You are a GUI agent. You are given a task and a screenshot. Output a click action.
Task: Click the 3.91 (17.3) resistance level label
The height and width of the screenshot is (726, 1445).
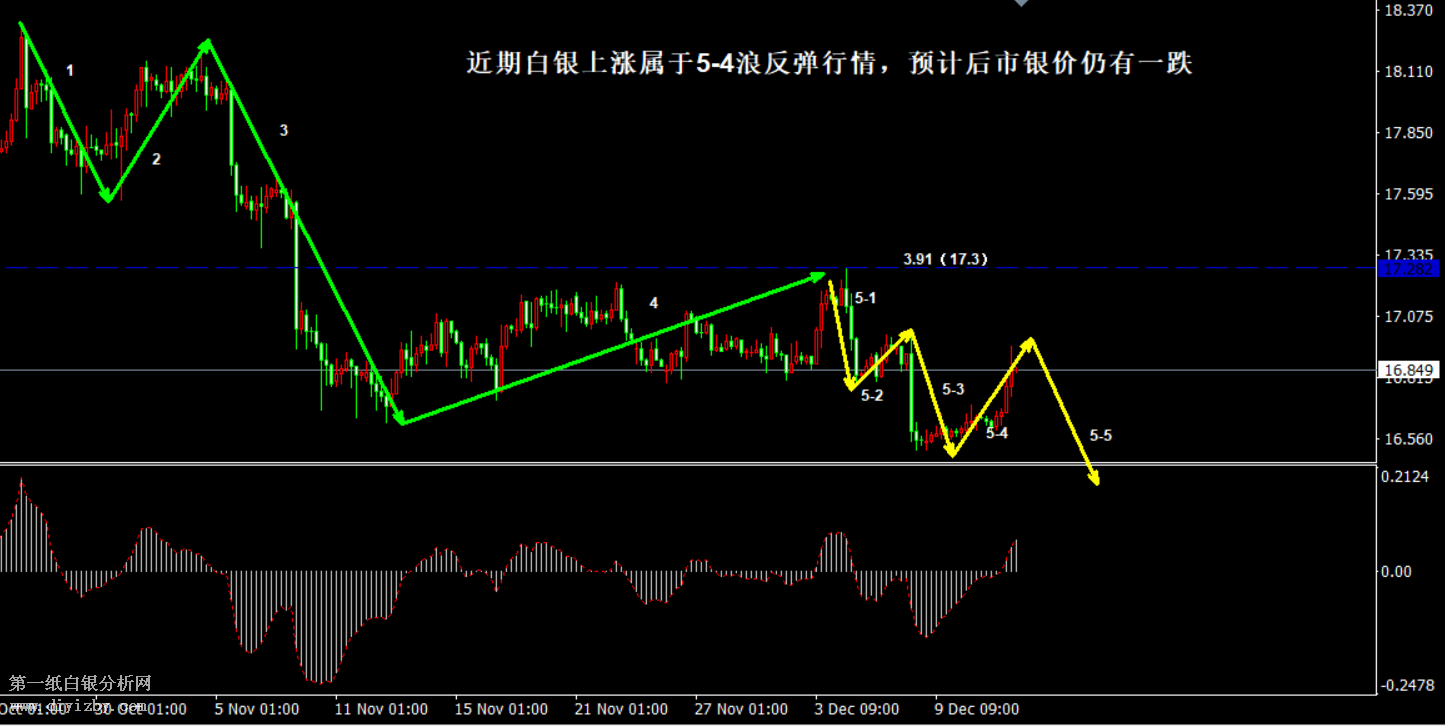pos(945,259)
